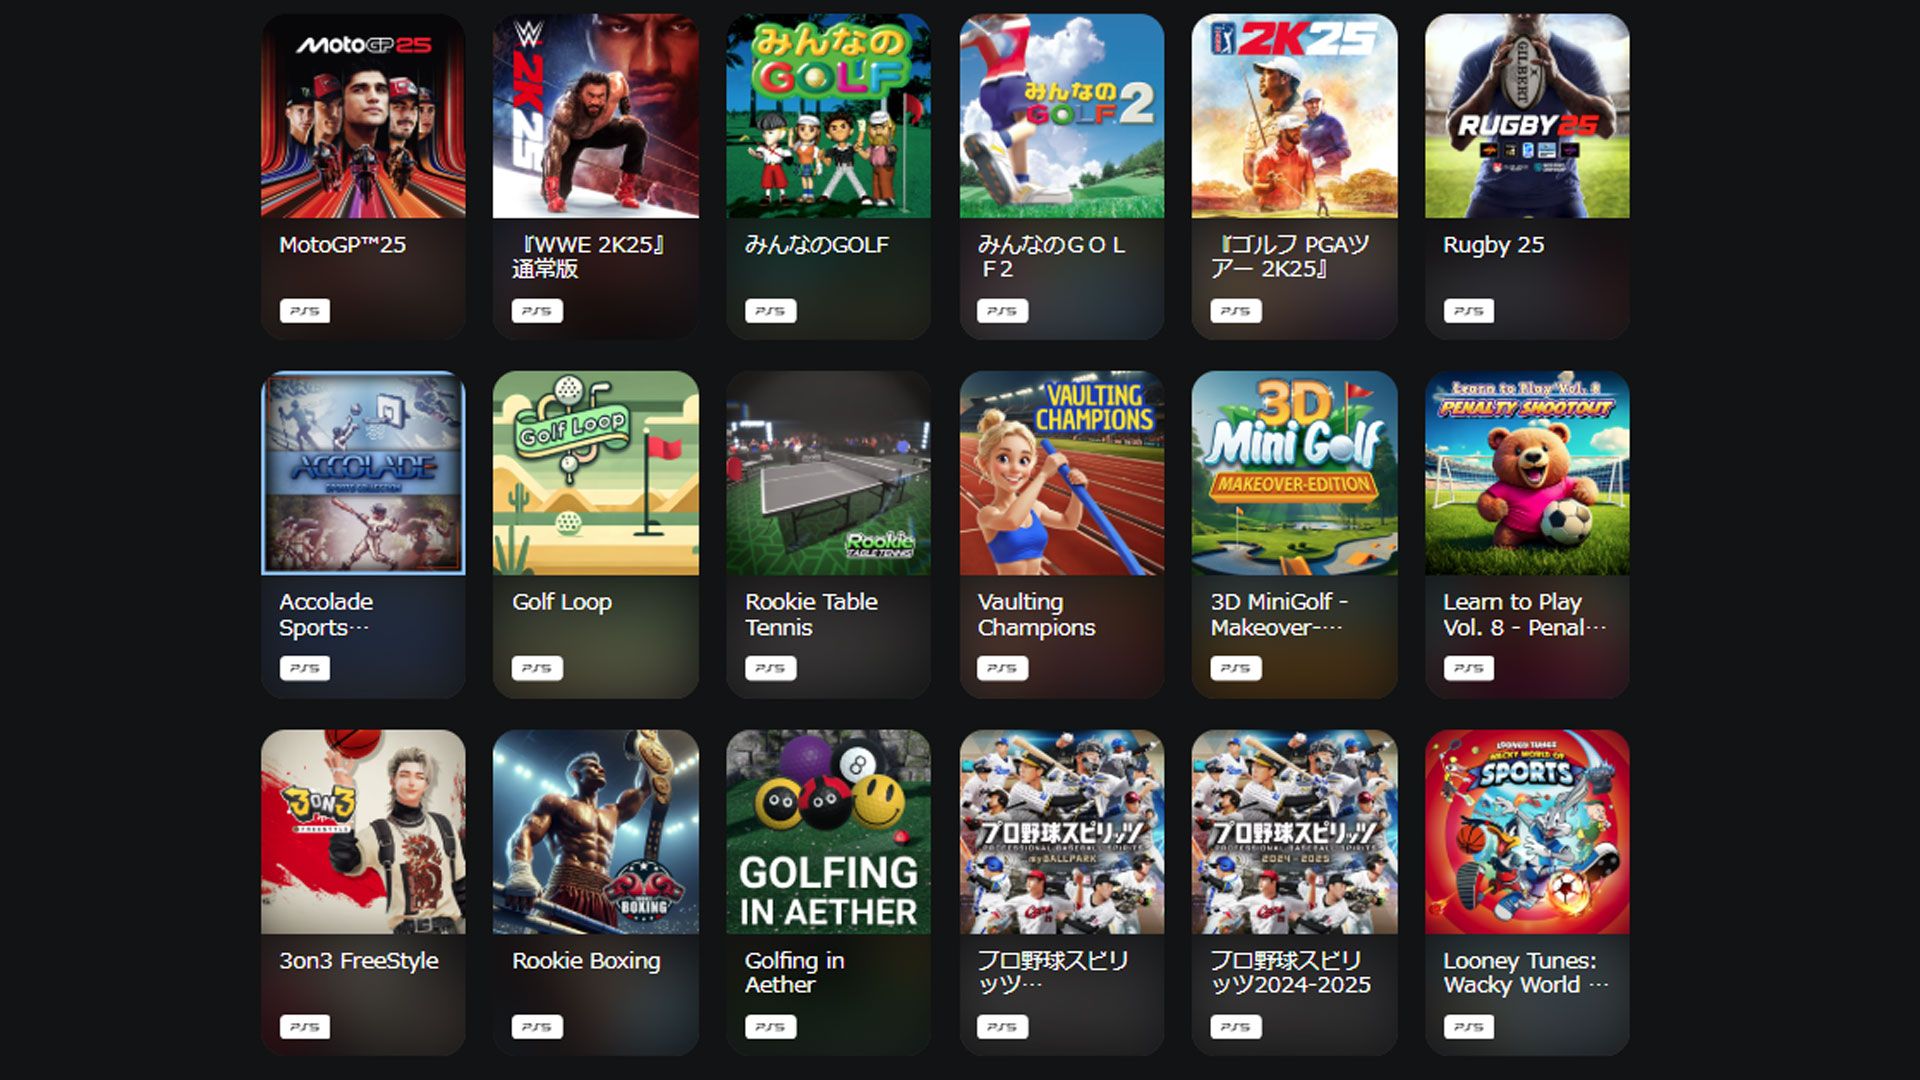
Task: Click the PS5 badge under Rugby 25
Action: click(x=1469, y=311)
